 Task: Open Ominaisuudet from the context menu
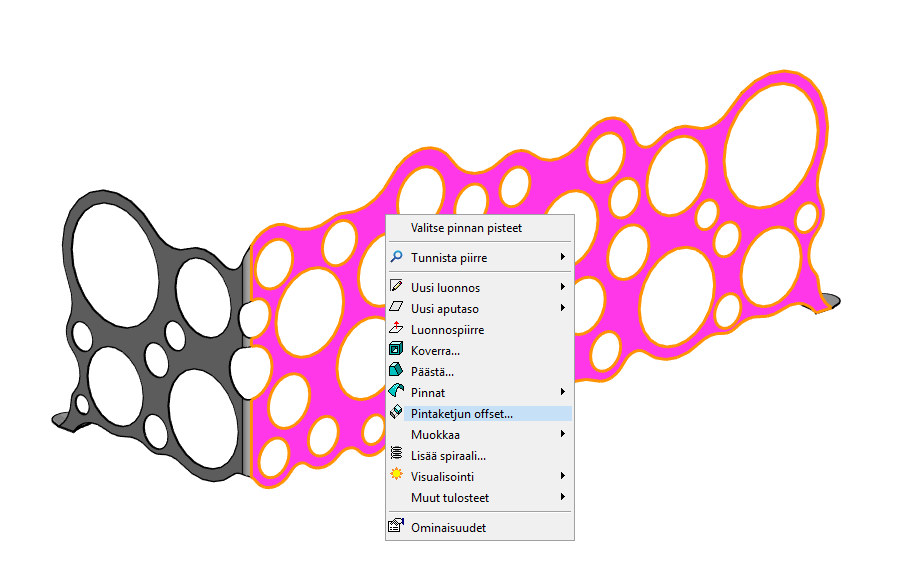coord(448,527)
